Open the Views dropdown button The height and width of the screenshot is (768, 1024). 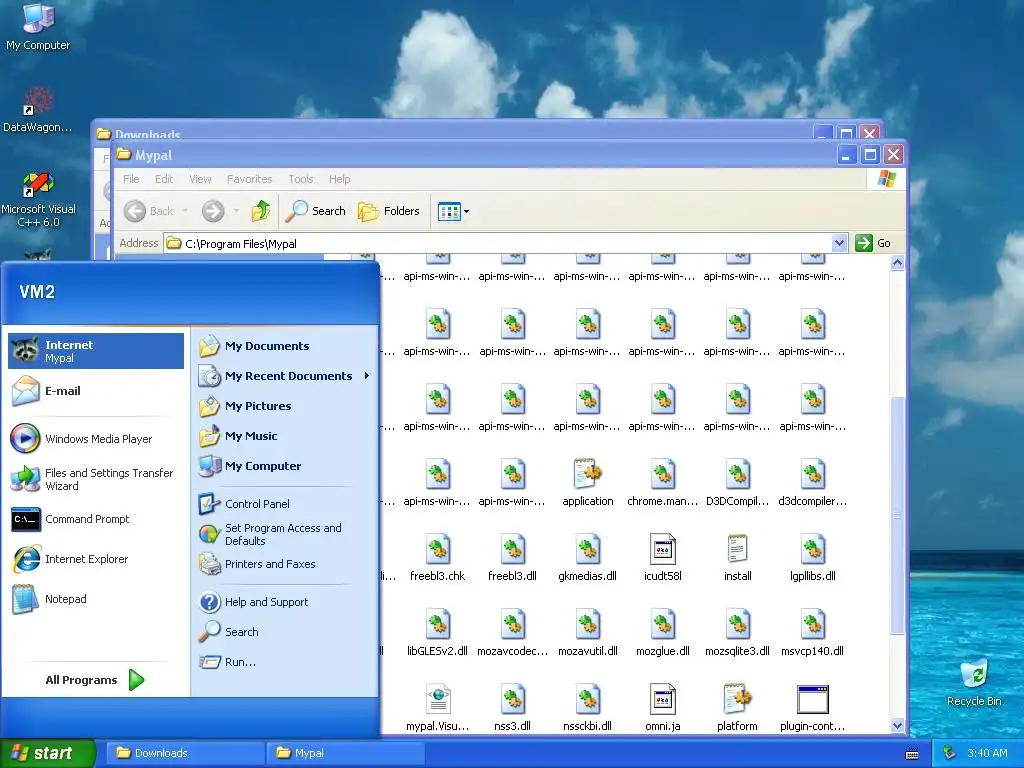[x=454, y=211]
